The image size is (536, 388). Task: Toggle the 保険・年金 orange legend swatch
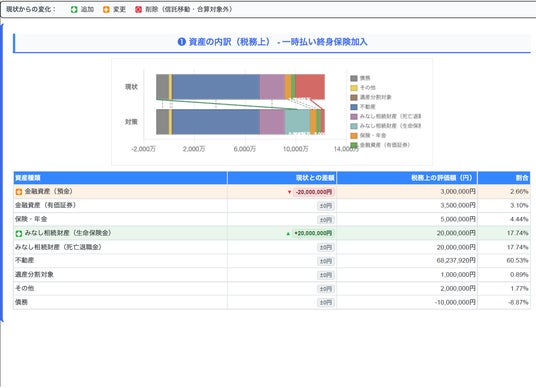(x=354, y=136)
